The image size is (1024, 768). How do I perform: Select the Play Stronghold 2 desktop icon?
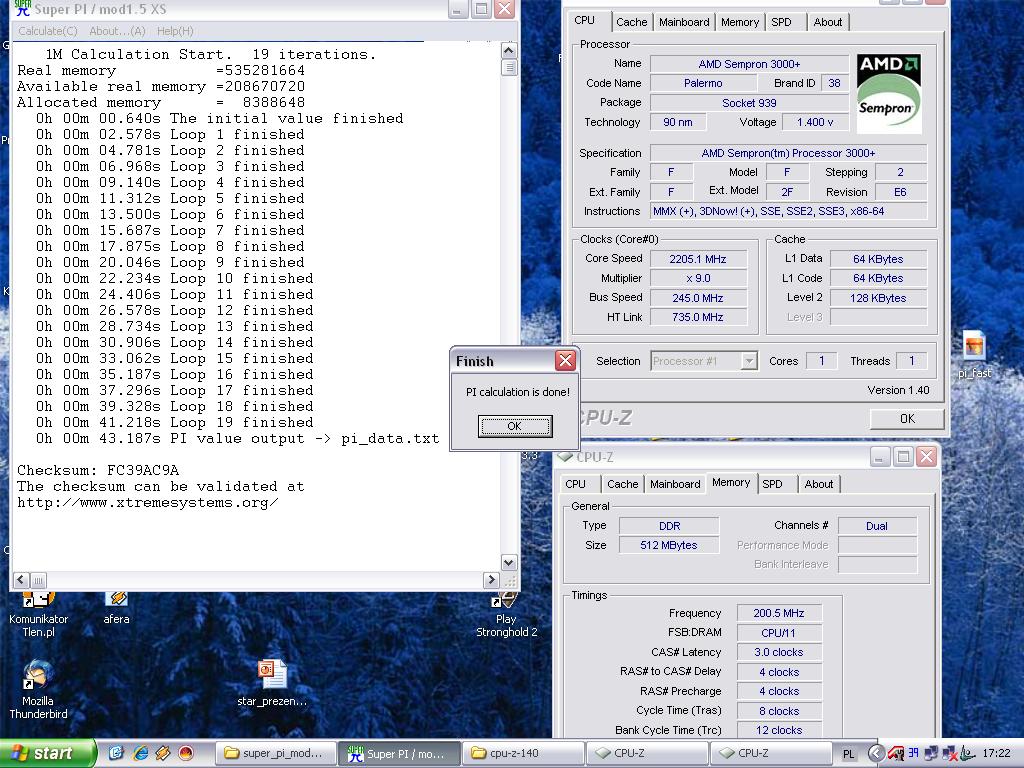click(x=506, y=615)
